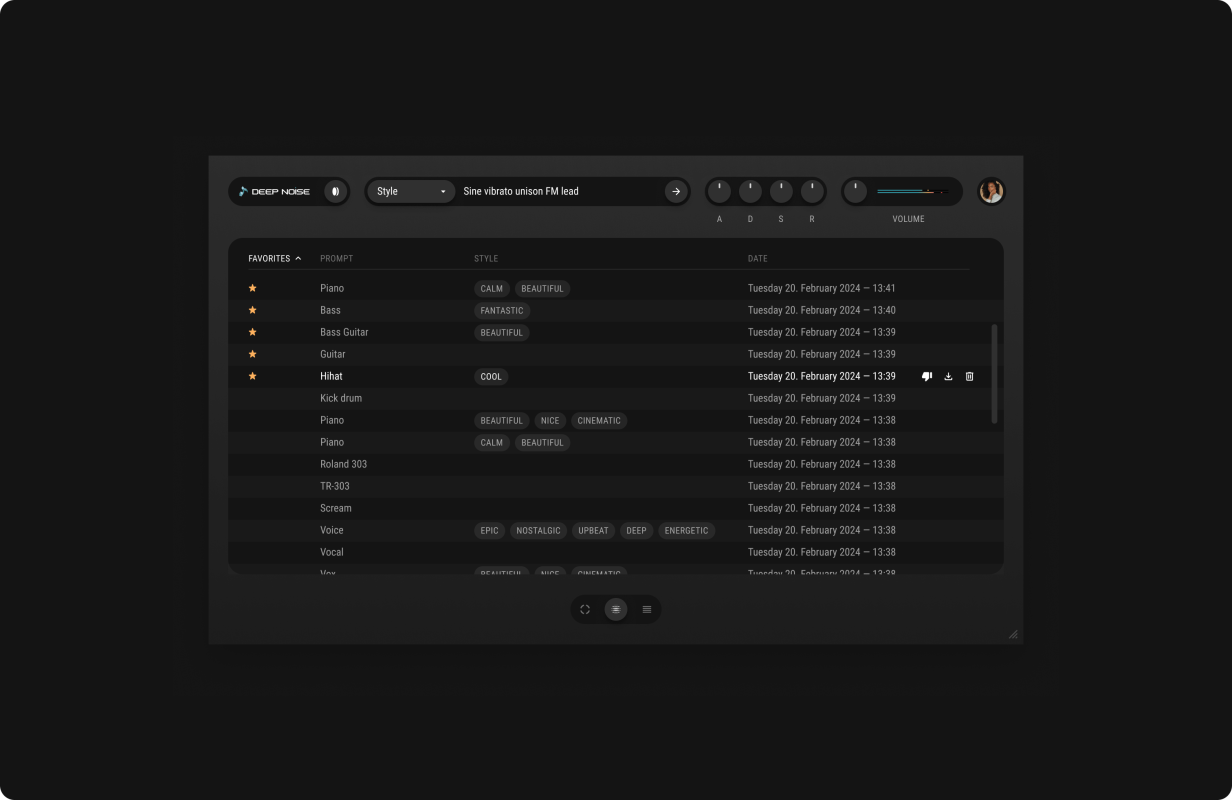Remove the star from the first Piano row

coord(252,288)
